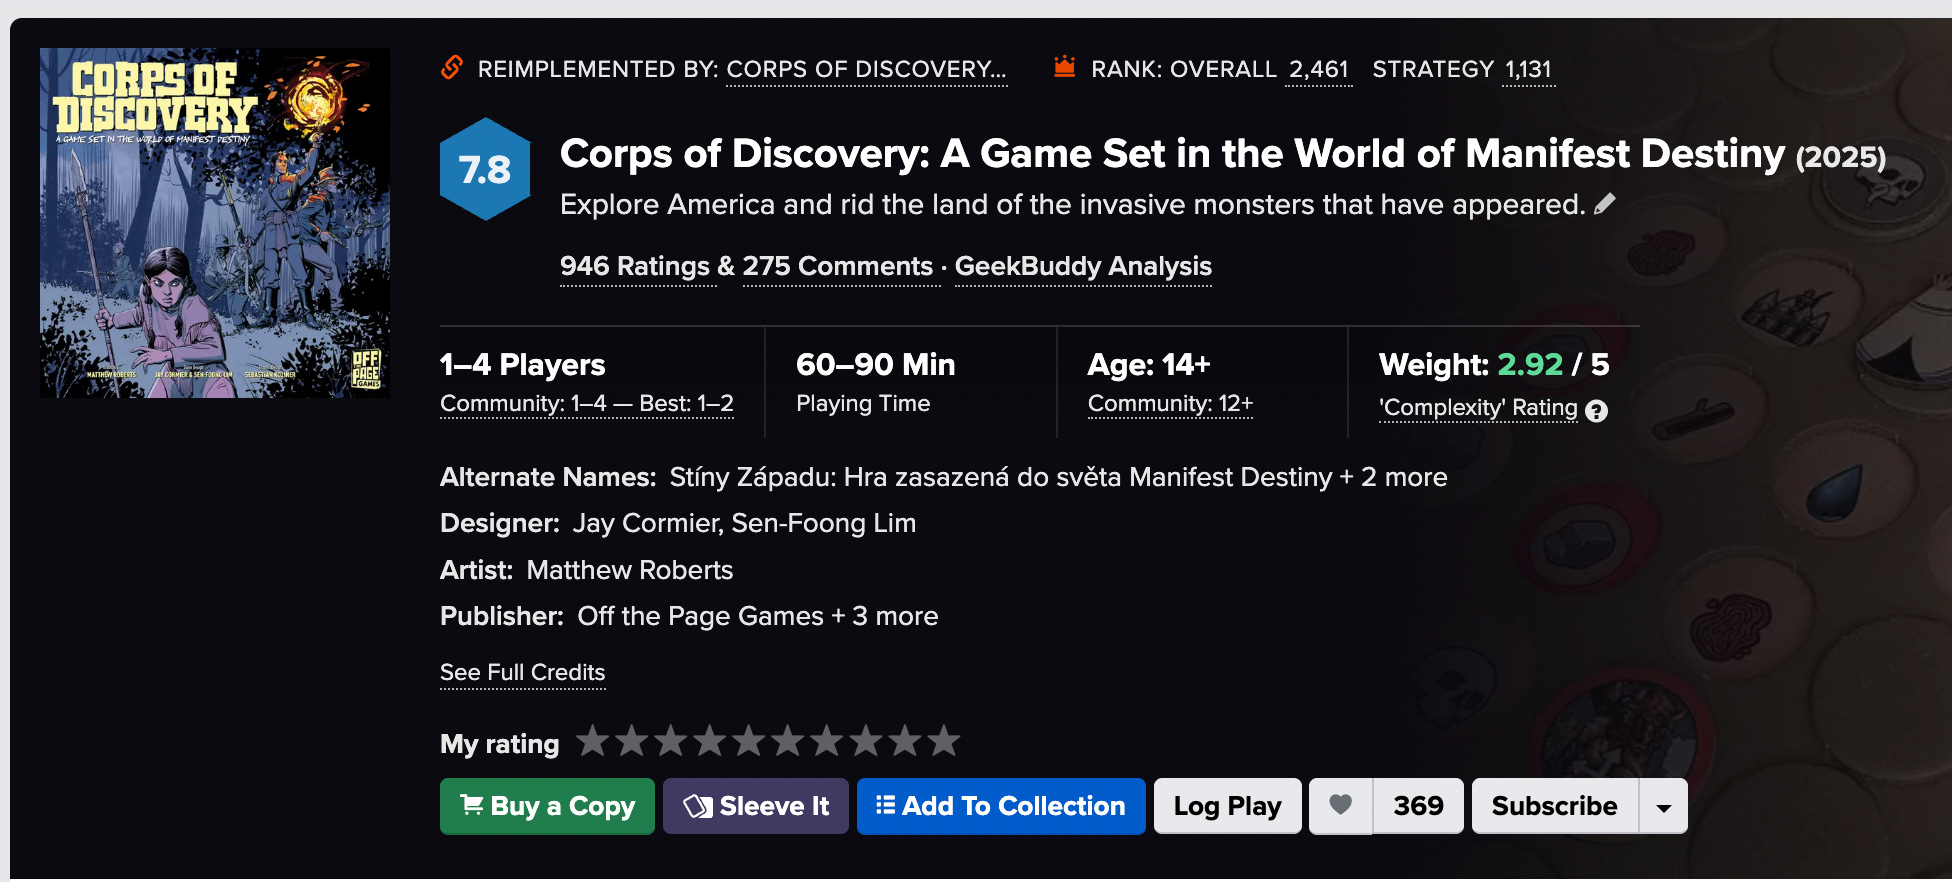This screenshot has height=882, width=1952.
Task: Open the 369 fans count
Action: pos(1418,806)
